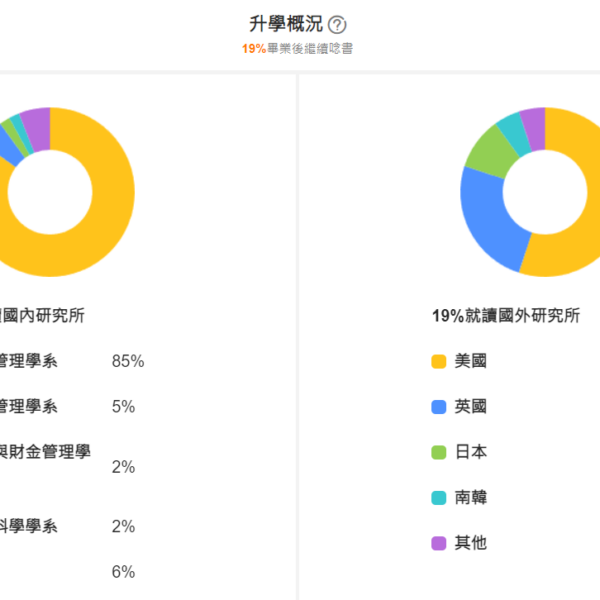This screenshot has width=600, height=600.
Task: Click the 85% value in the left list
Action: click(x=128, y=361)
